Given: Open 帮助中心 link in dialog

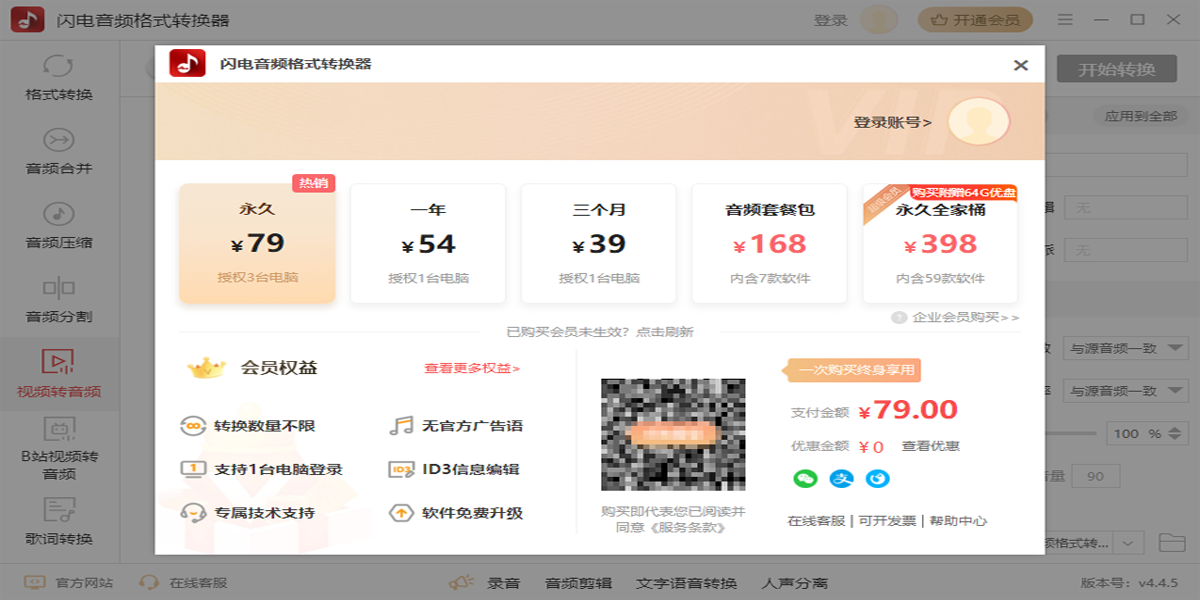Looking at the screenshot, I should [958, 521].
